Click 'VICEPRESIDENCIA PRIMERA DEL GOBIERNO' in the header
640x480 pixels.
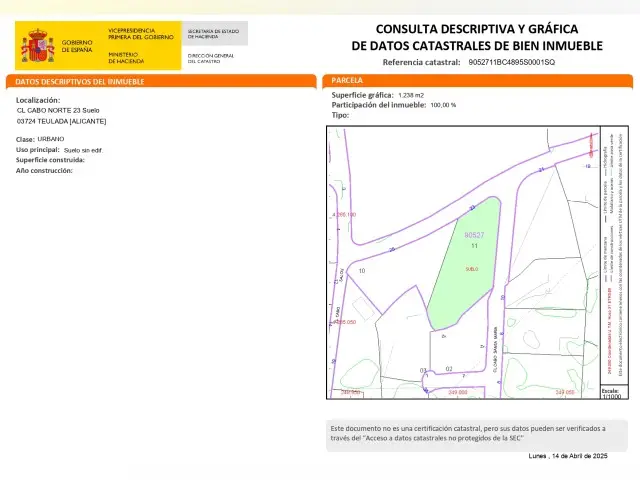click(x=141, y=34)
